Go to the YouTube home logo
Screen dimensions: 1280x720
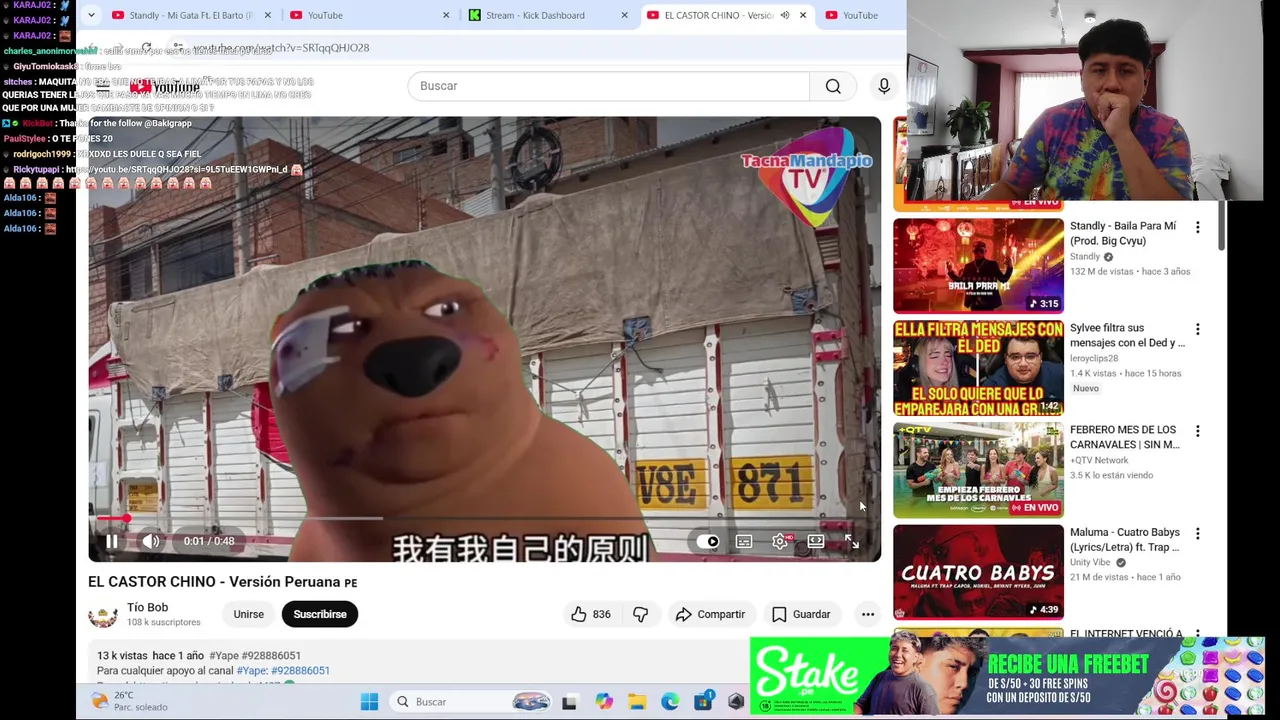(x=165, y=87)
